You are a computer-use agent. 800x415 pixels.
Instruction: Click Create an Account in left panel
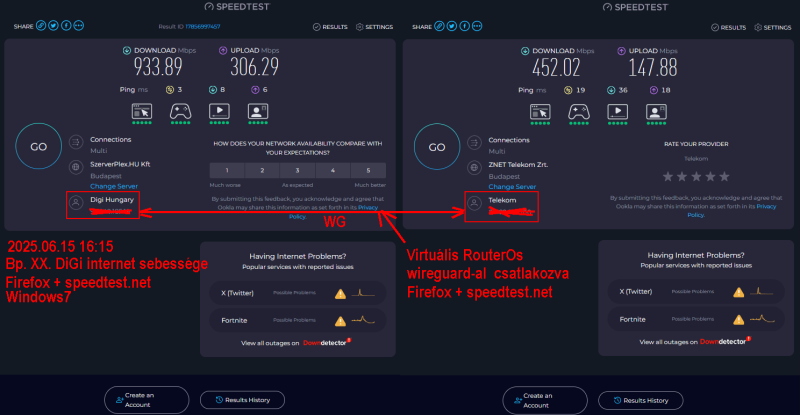point(146,400)
